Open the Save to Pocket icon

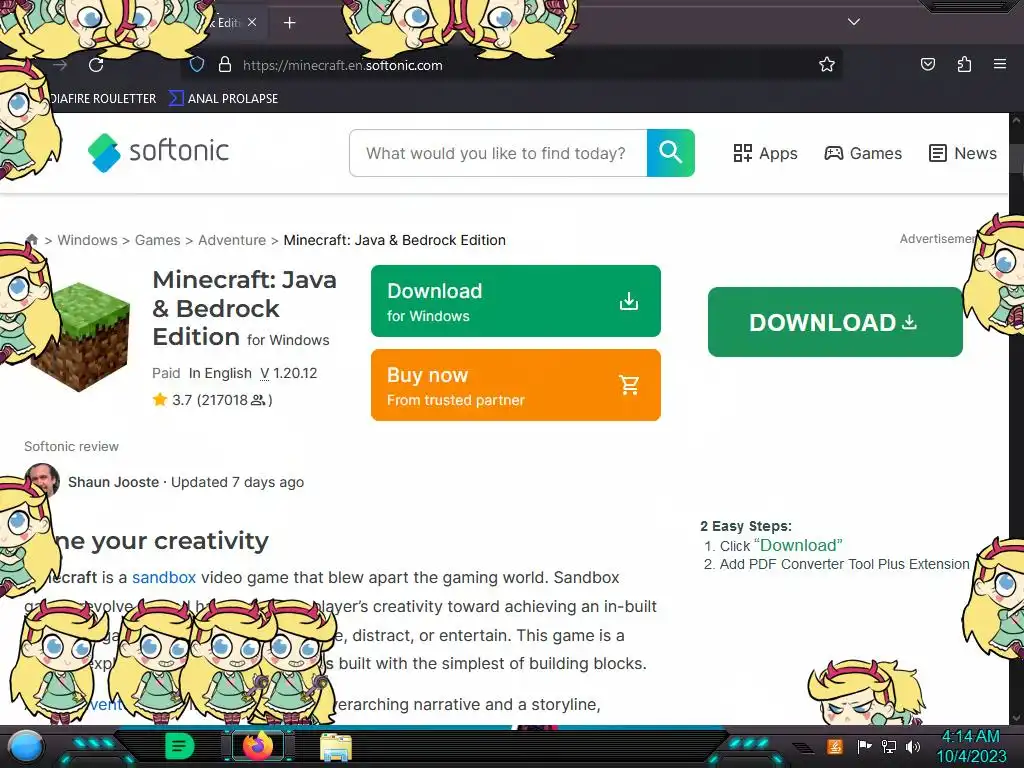(927, 64)
